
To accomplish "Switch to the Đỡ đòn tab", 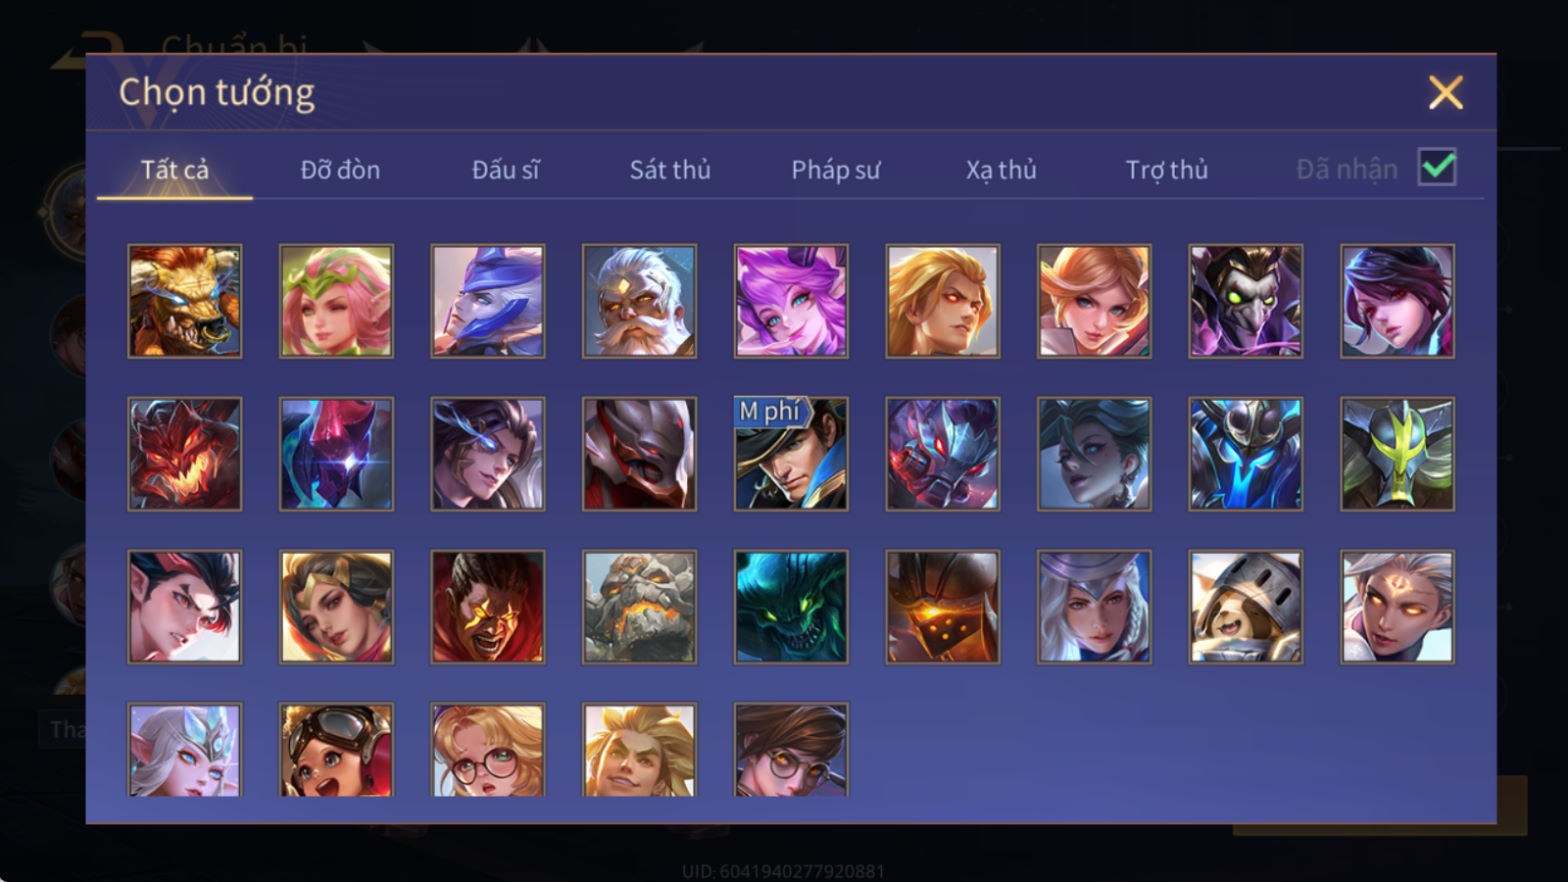I will coord(340,170).
